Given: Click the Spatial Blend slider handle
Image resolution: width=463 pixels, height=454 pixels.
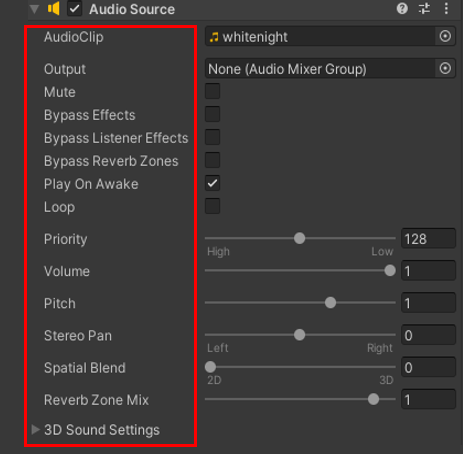Looking at the screenshot, I should pos(210,367).
